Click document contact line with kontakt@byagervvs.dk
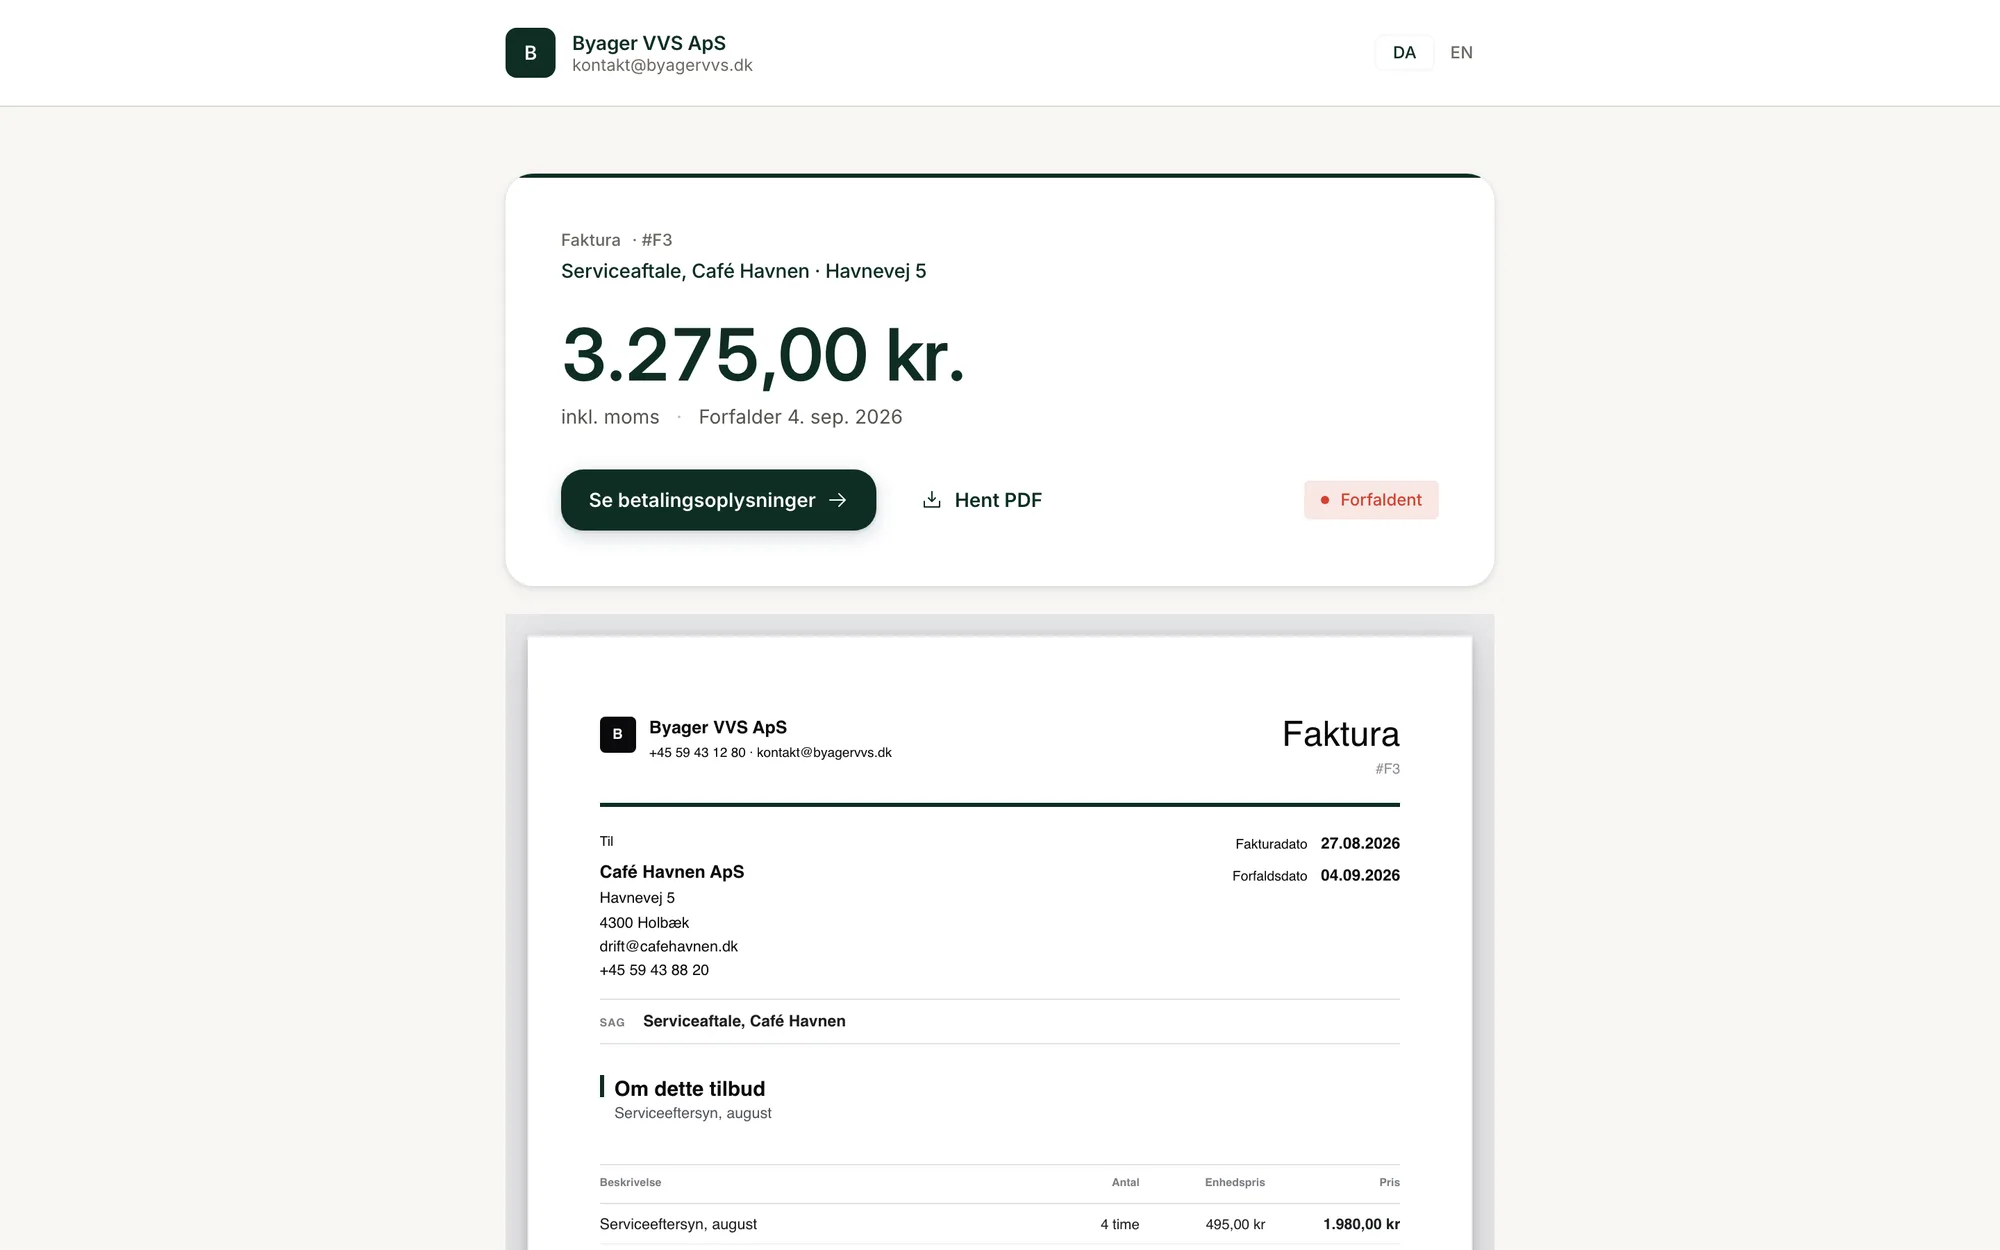 click(770, 752)
